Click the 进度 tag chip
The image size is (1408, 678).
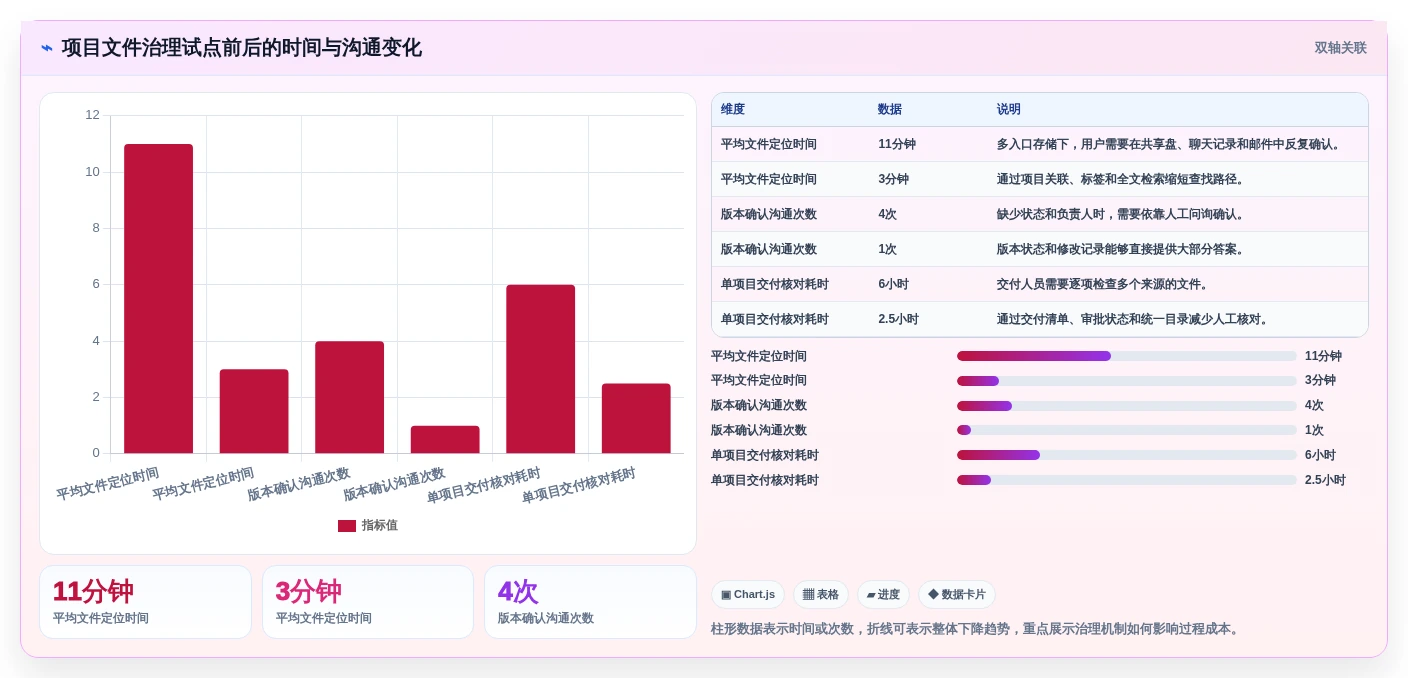click(x=883, y=595)
